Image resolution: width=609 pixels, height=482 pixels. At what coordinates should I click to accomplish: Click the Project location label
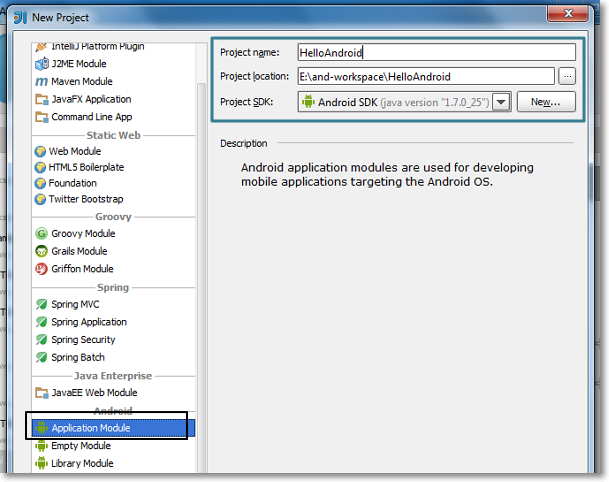pyautogui.click(x=254, y=76)
